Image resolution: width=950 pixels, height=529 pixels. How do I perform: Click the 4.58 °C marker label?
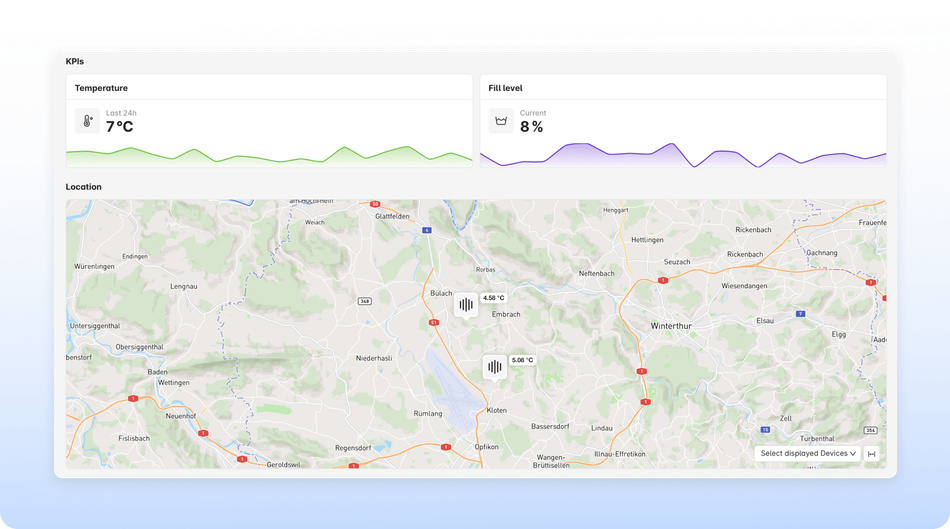494,298
